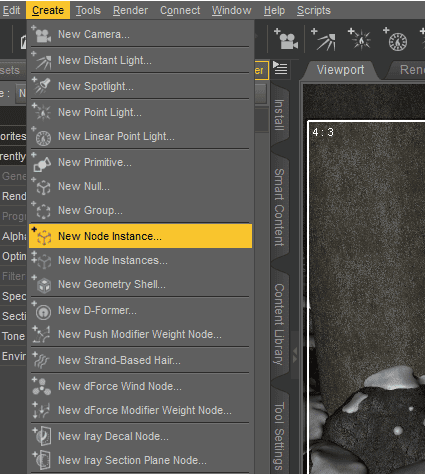
Task: Open the Edit menu
Action: pos(11,10)
